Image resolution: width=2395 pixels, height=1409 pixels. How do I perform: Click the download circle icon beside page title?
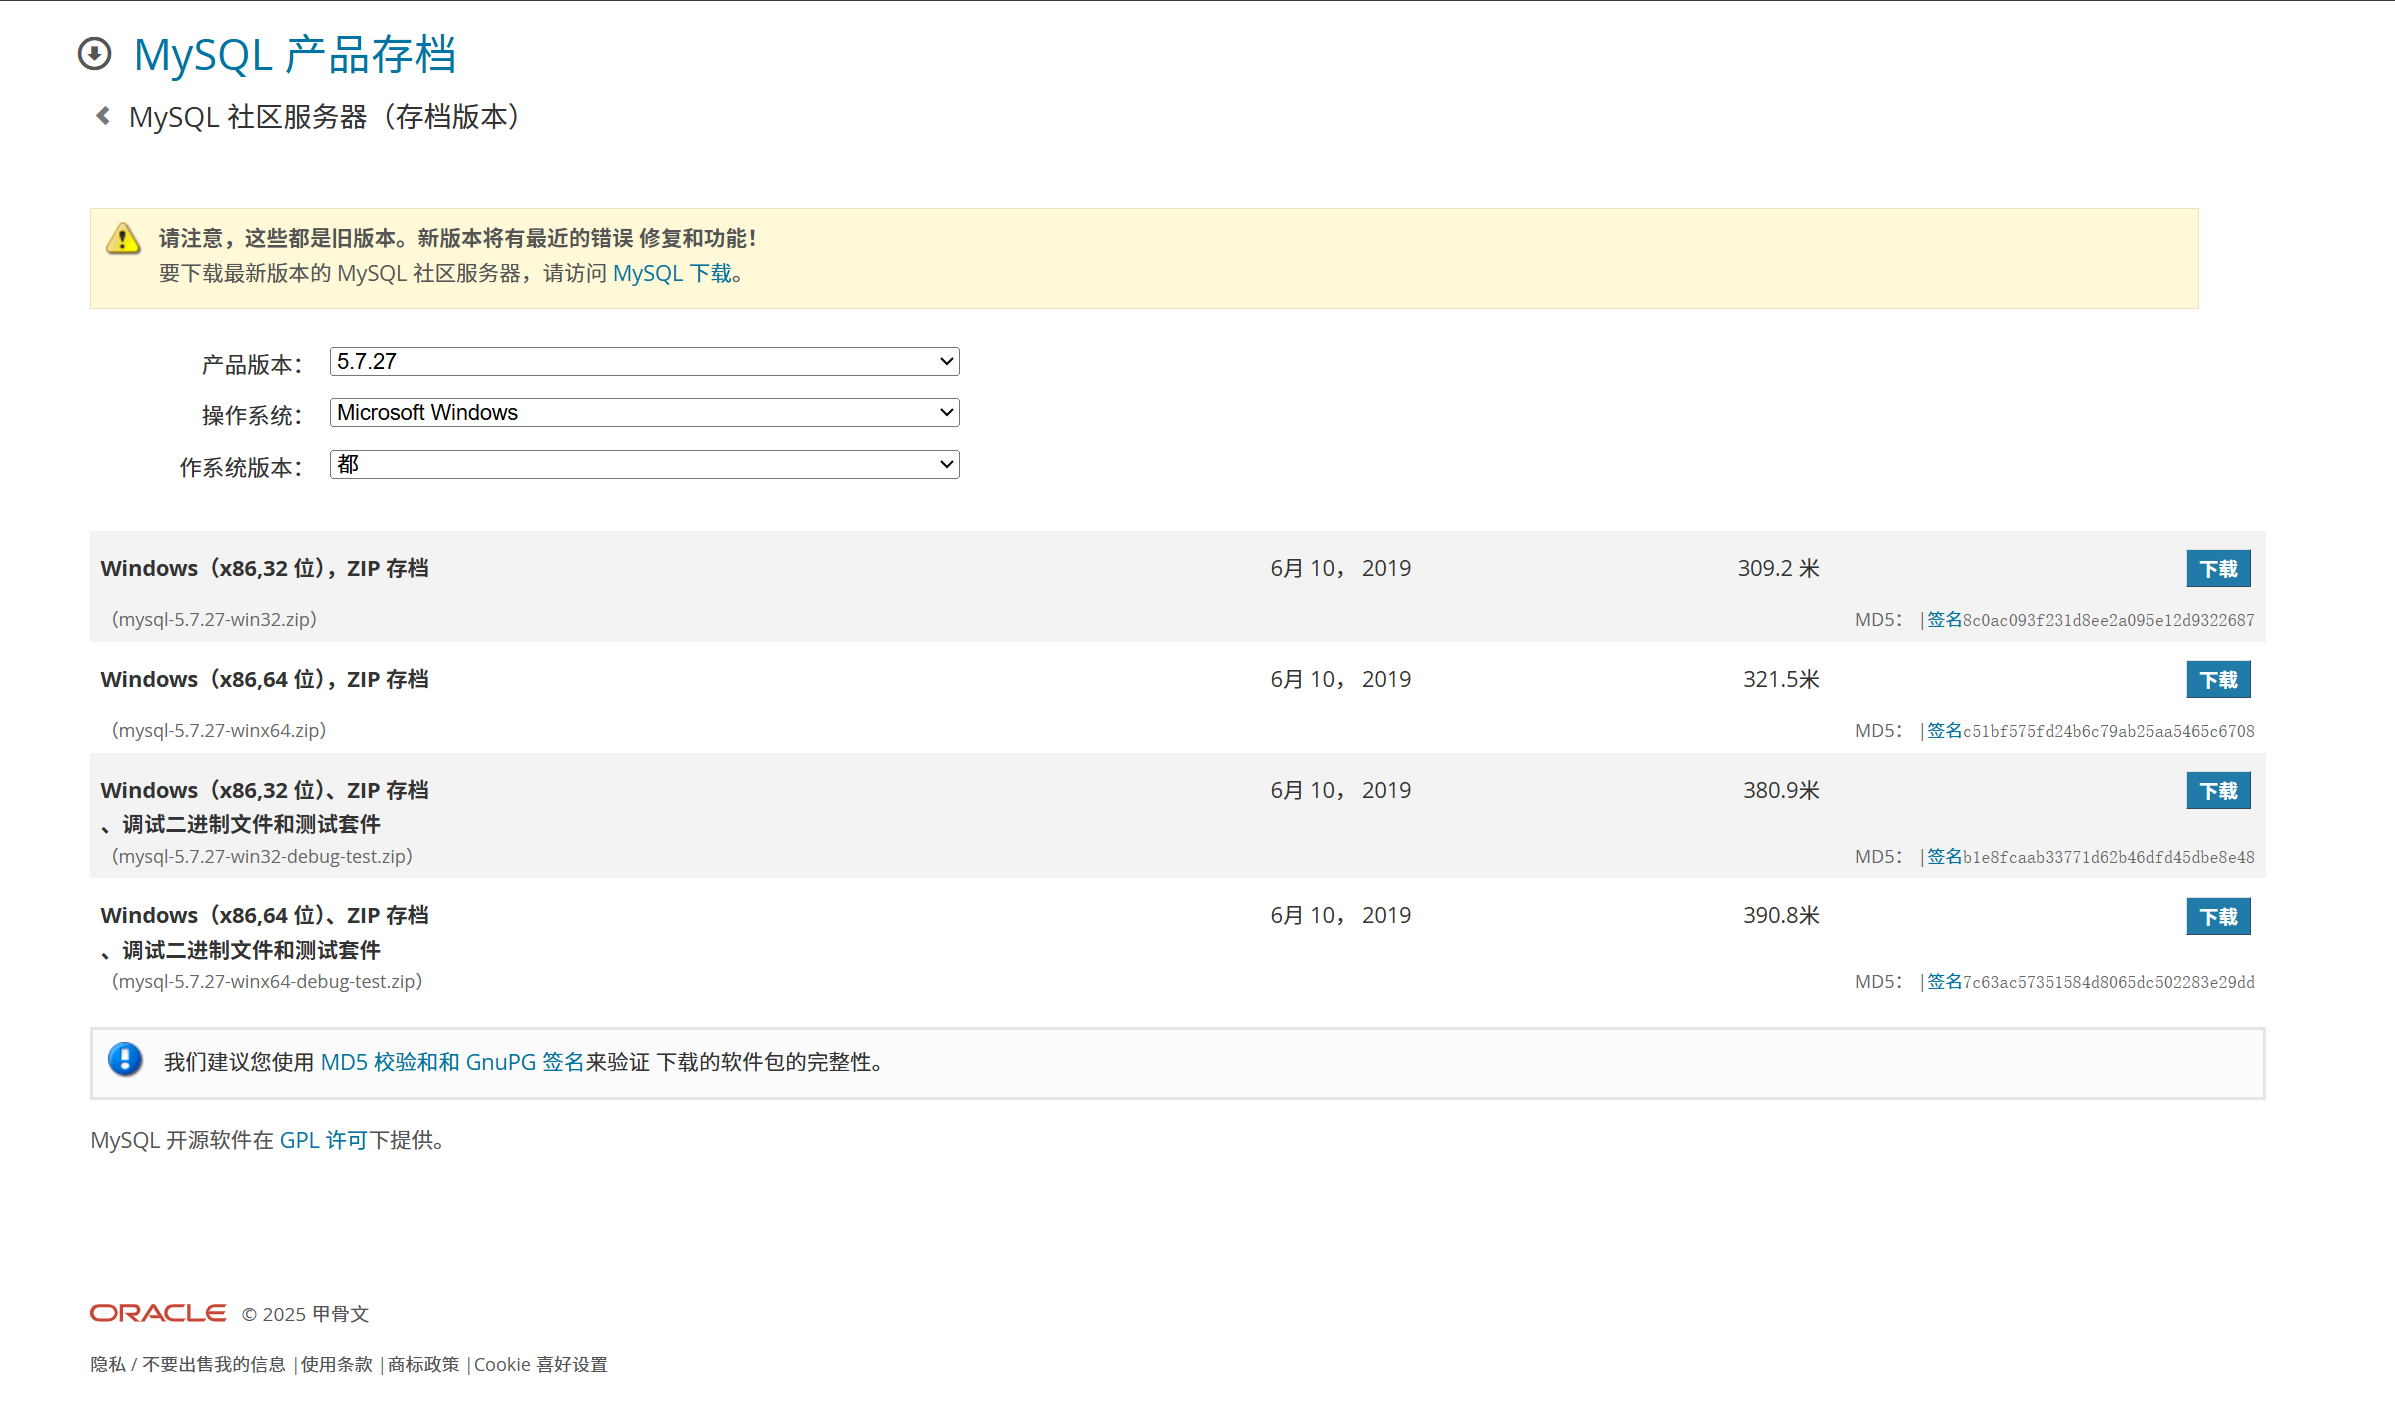point(94,54)
